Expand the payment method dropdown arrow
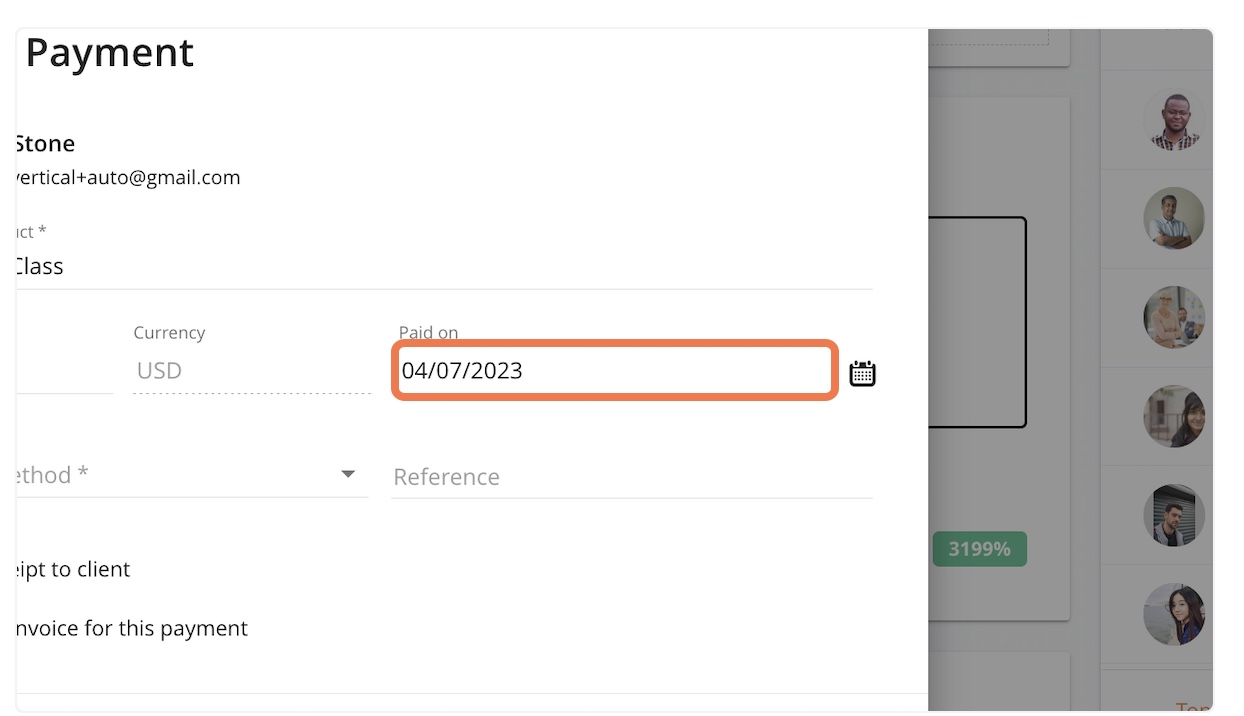 click(x=348, y=474)
